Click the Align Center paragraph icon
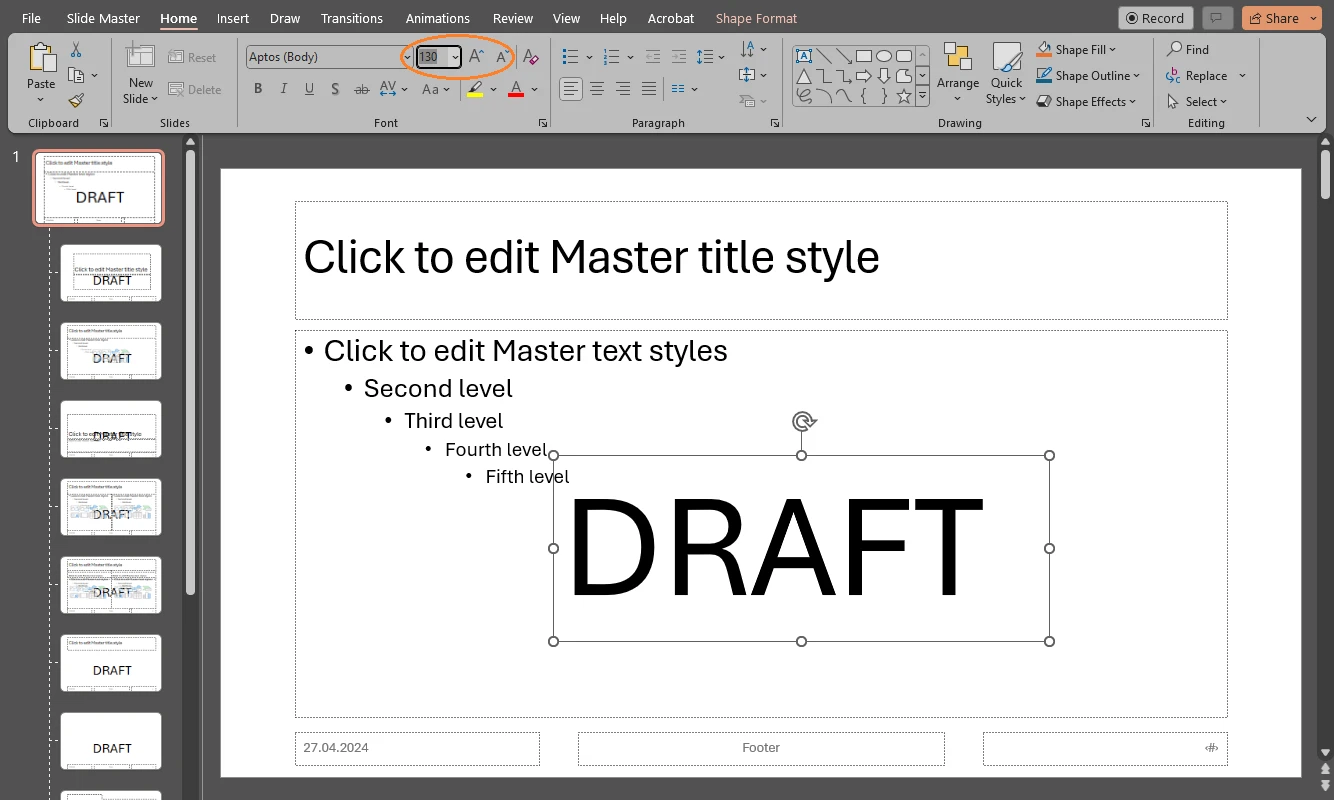 click(x=596, y=89)
